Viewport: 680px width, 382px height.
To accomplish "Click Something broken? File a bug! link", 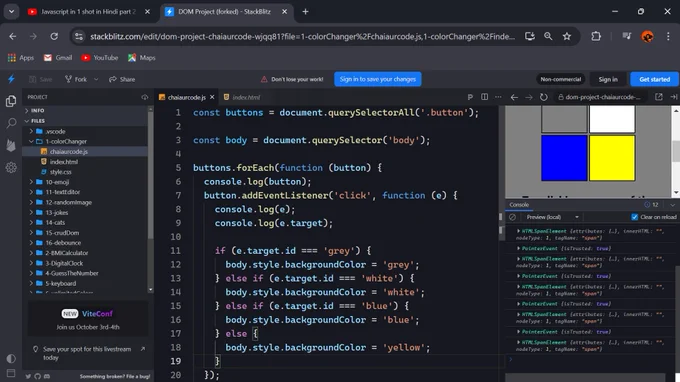I will 115,376.
